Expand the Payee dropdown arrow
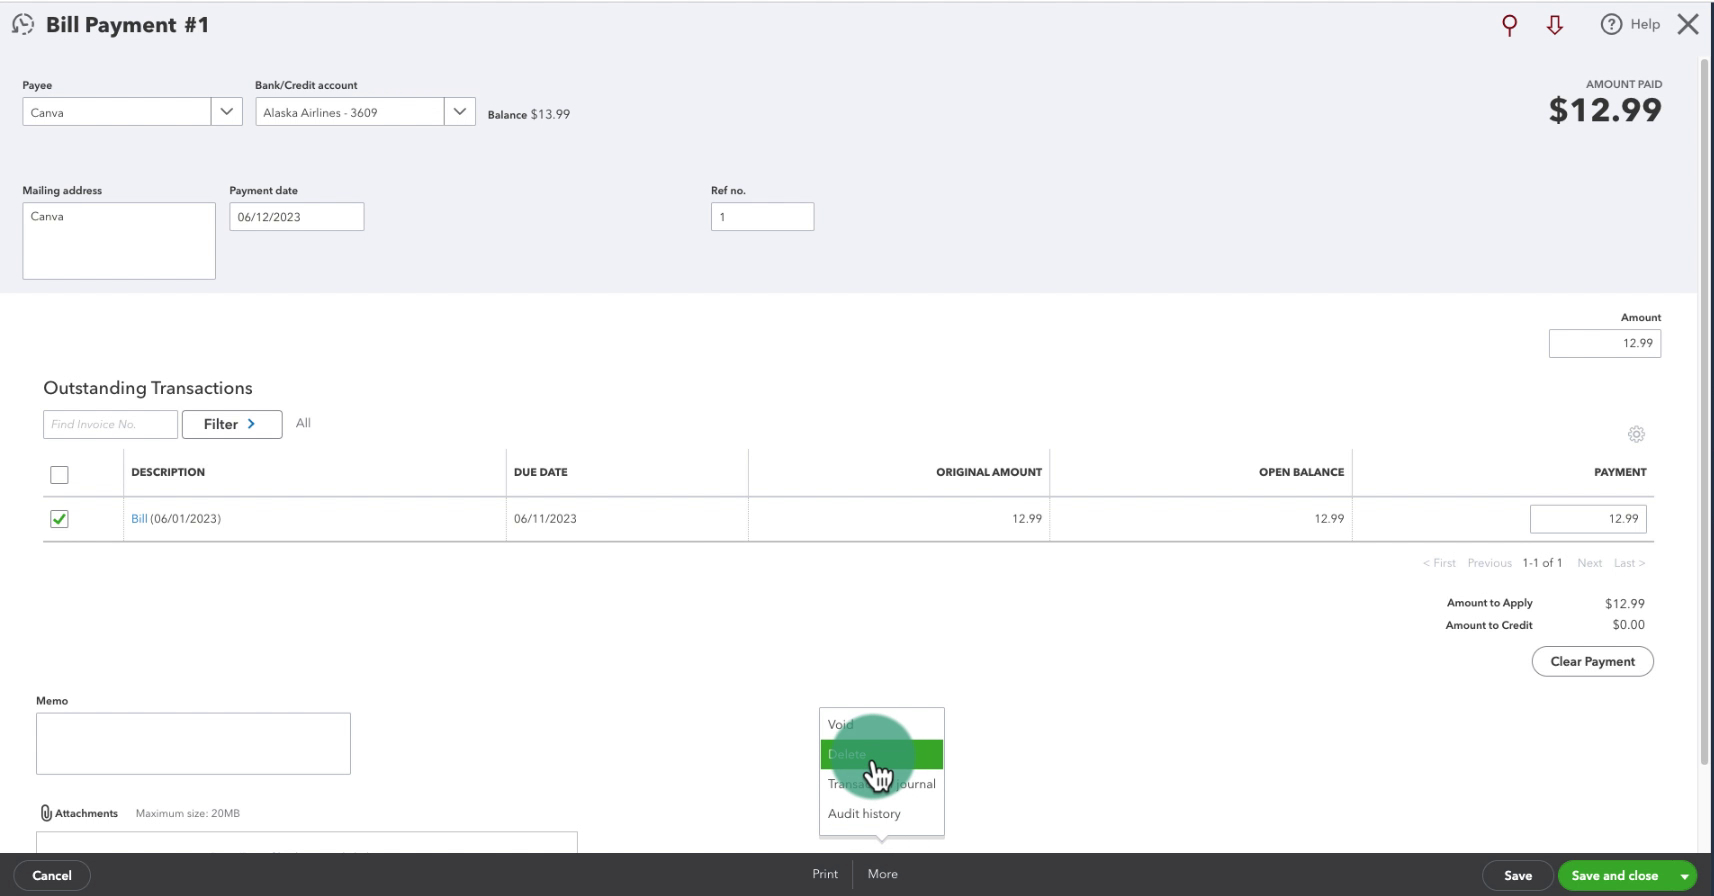The width and height of the screenshot is (1714, 896). pos(226,112)
